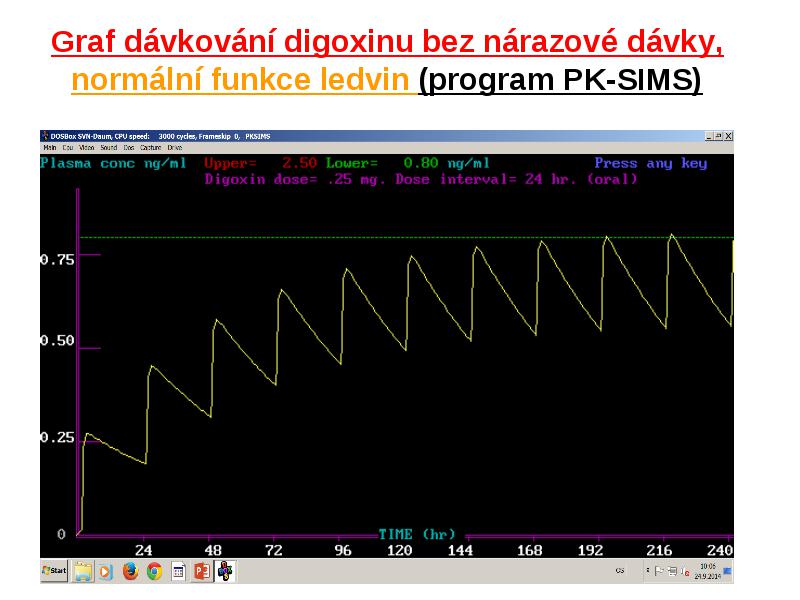Screen dimensions: 800x600
Task: Click the Show desktop button
Action: [728, 571]
